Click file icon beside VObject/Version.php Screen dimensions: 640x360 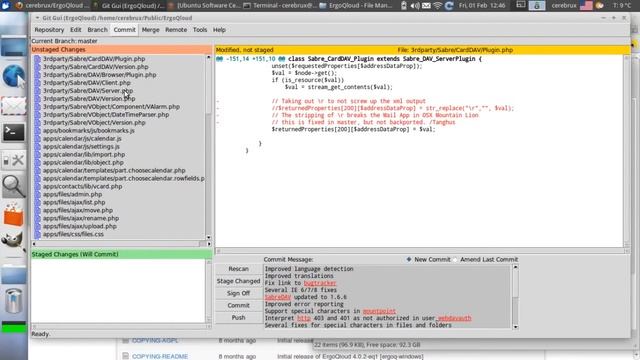tap(38, 122)
